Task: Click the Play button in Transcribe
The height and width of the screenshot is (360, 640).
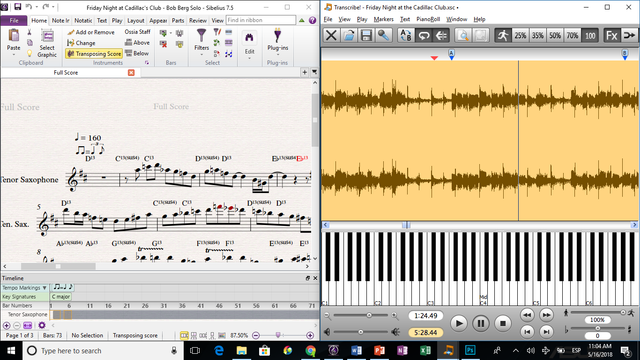Action: pyautogui.click(x=459, y=324)
